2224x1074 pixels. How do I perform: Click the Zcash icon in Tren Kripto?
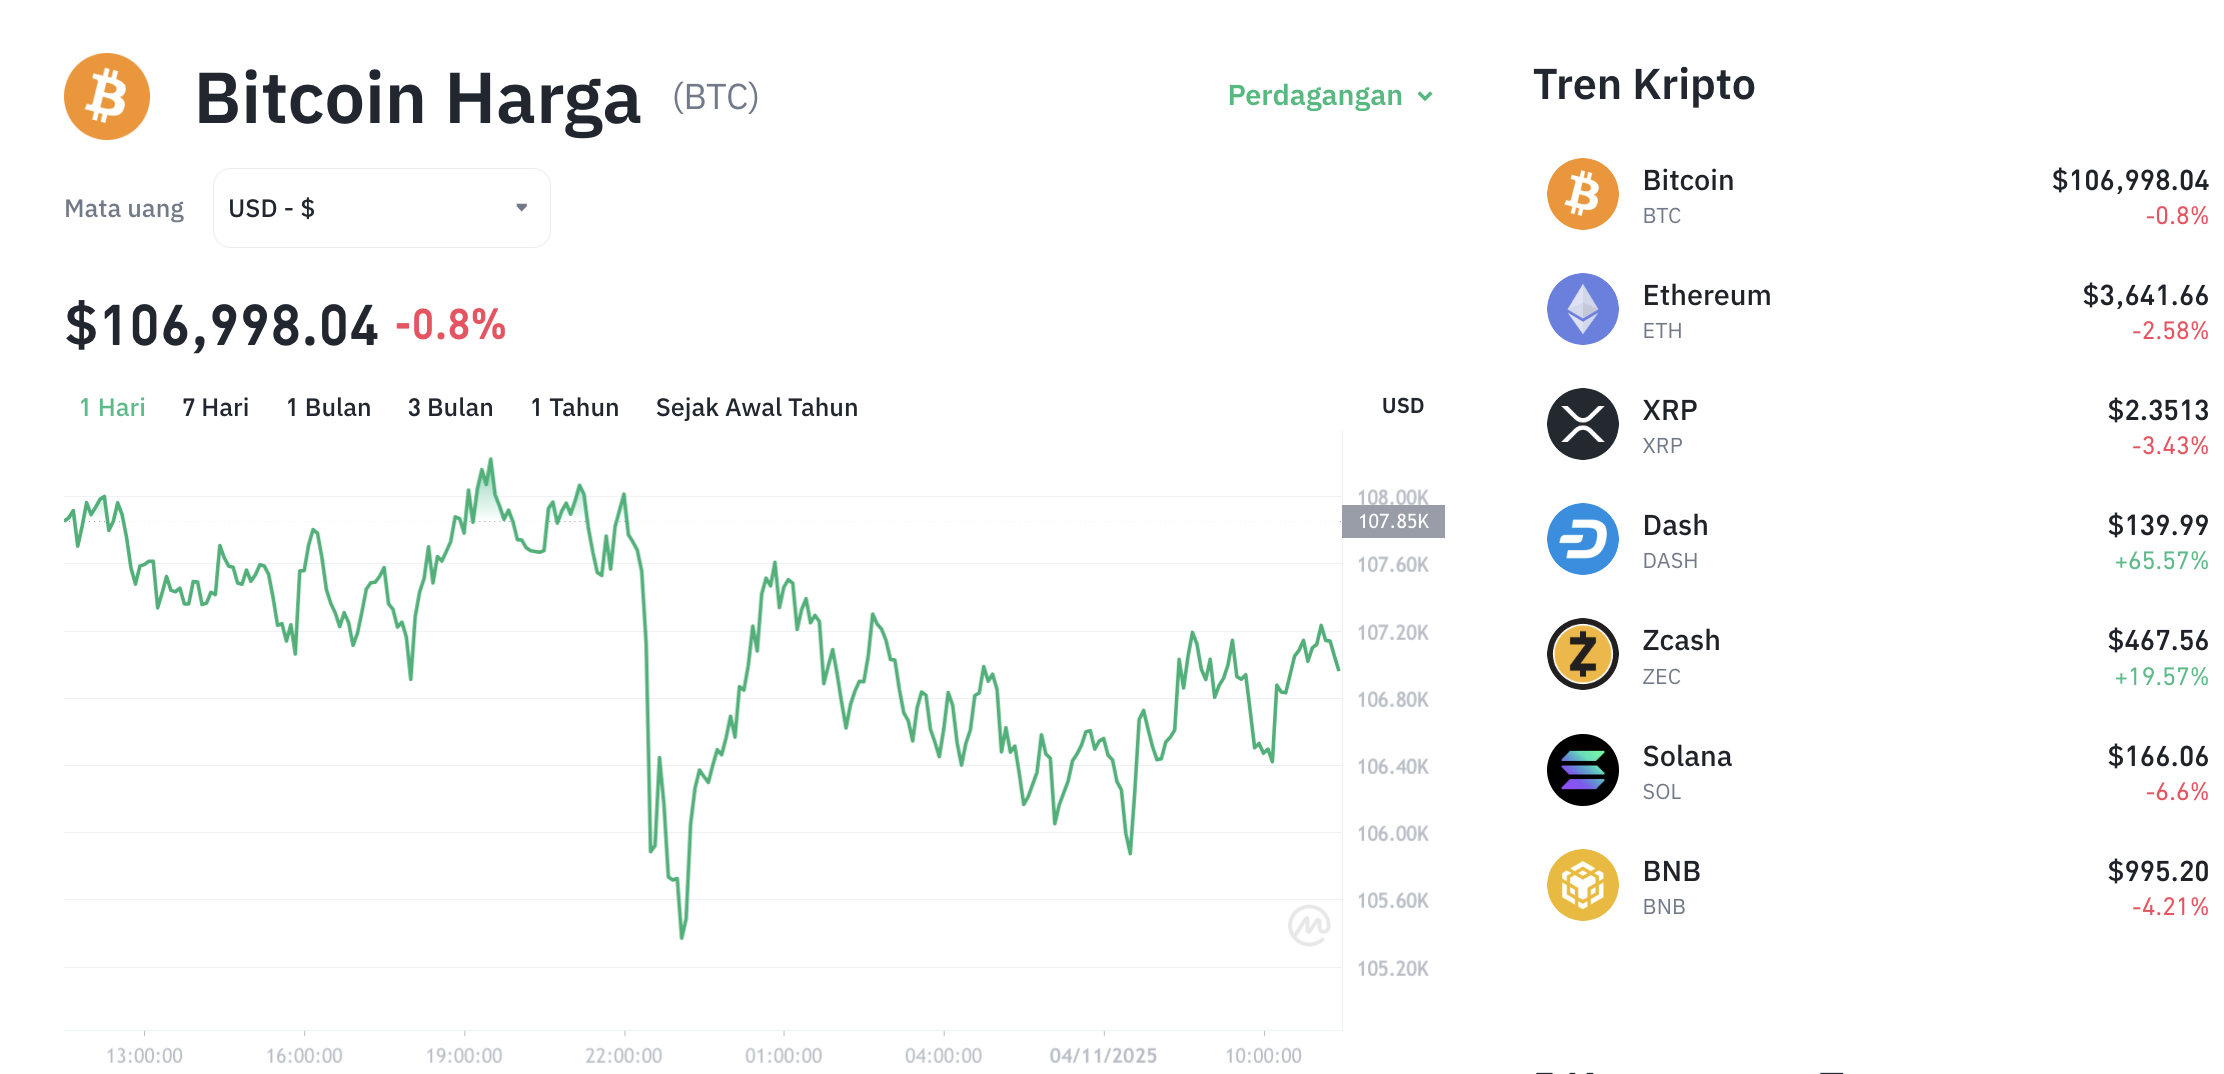pyautogui.click(x=1583, y=655)
